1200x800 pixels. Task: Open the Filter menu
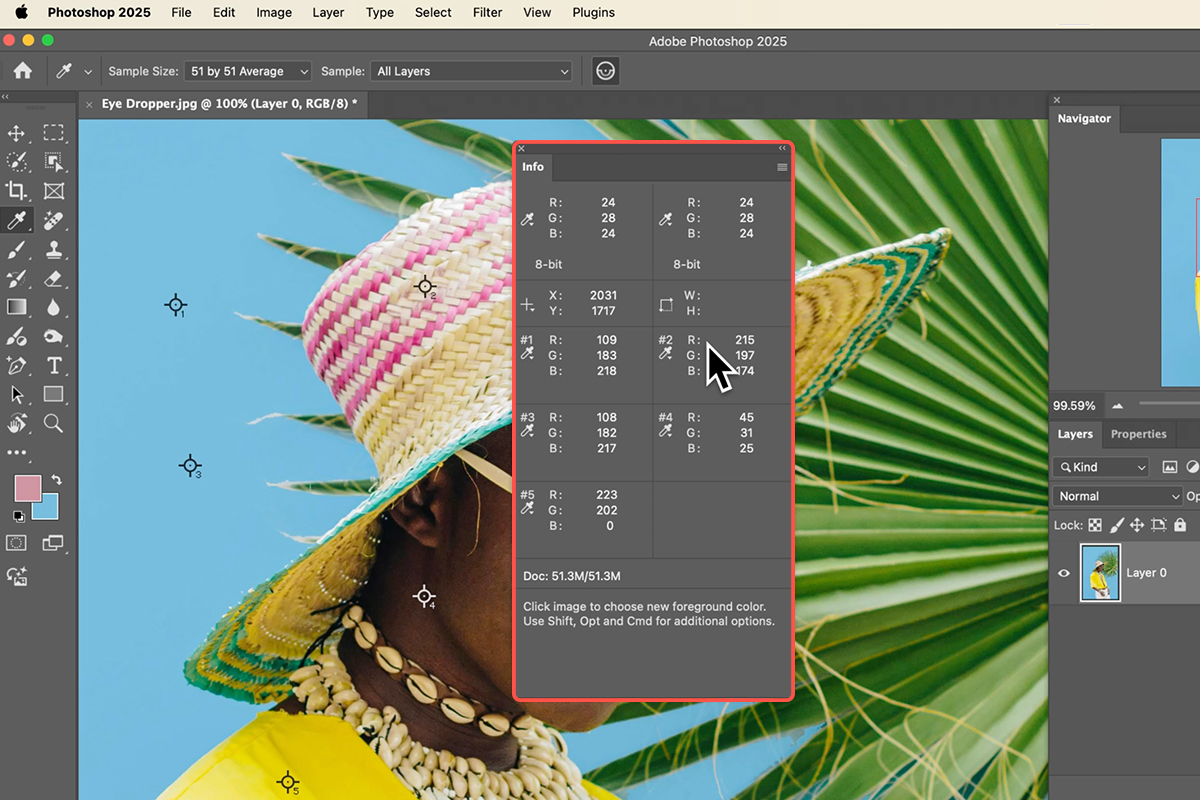(x=487, y=13)
